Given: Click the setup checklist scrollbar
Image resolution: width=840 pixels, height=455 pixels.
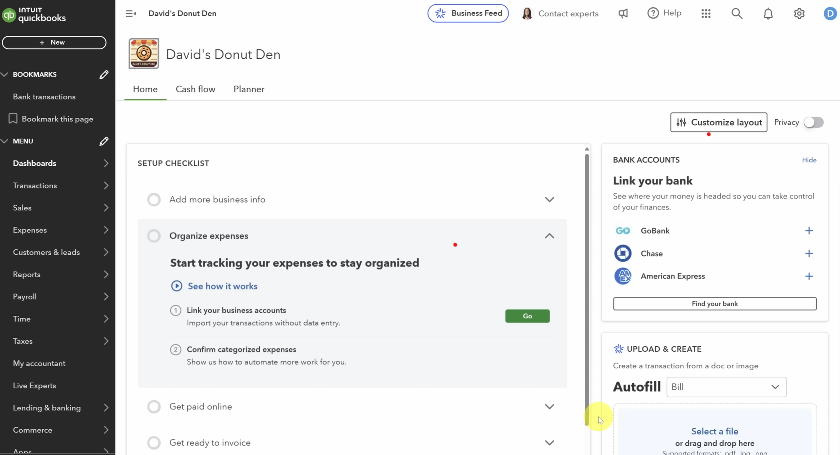Looking at the screenshot, I should tap(587, 289).
